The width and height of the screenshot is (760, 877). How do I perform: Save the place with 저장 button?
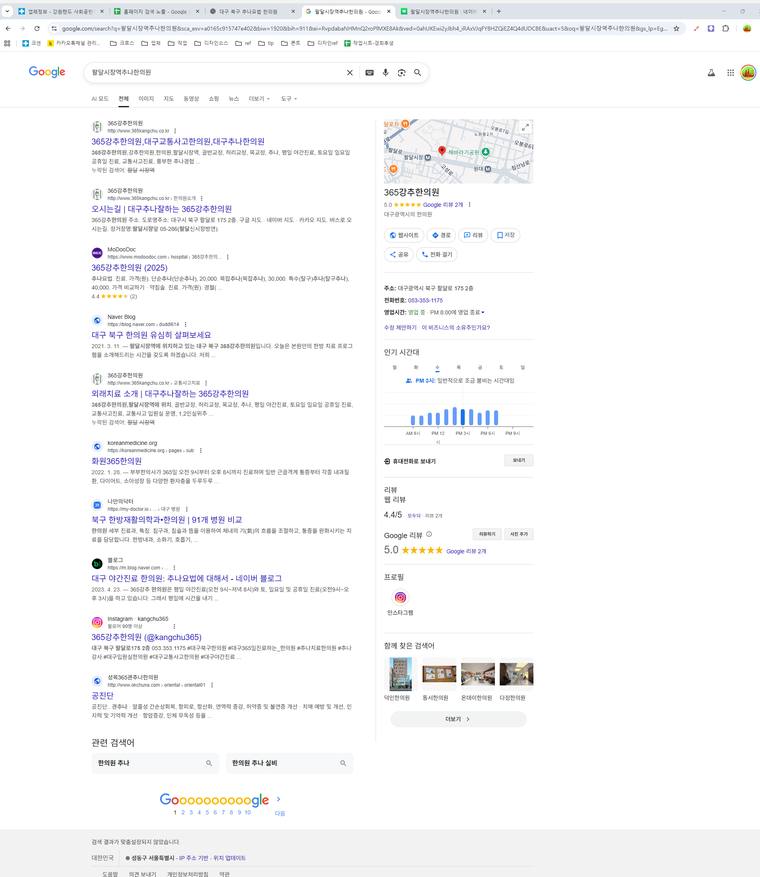click(506, 235)
